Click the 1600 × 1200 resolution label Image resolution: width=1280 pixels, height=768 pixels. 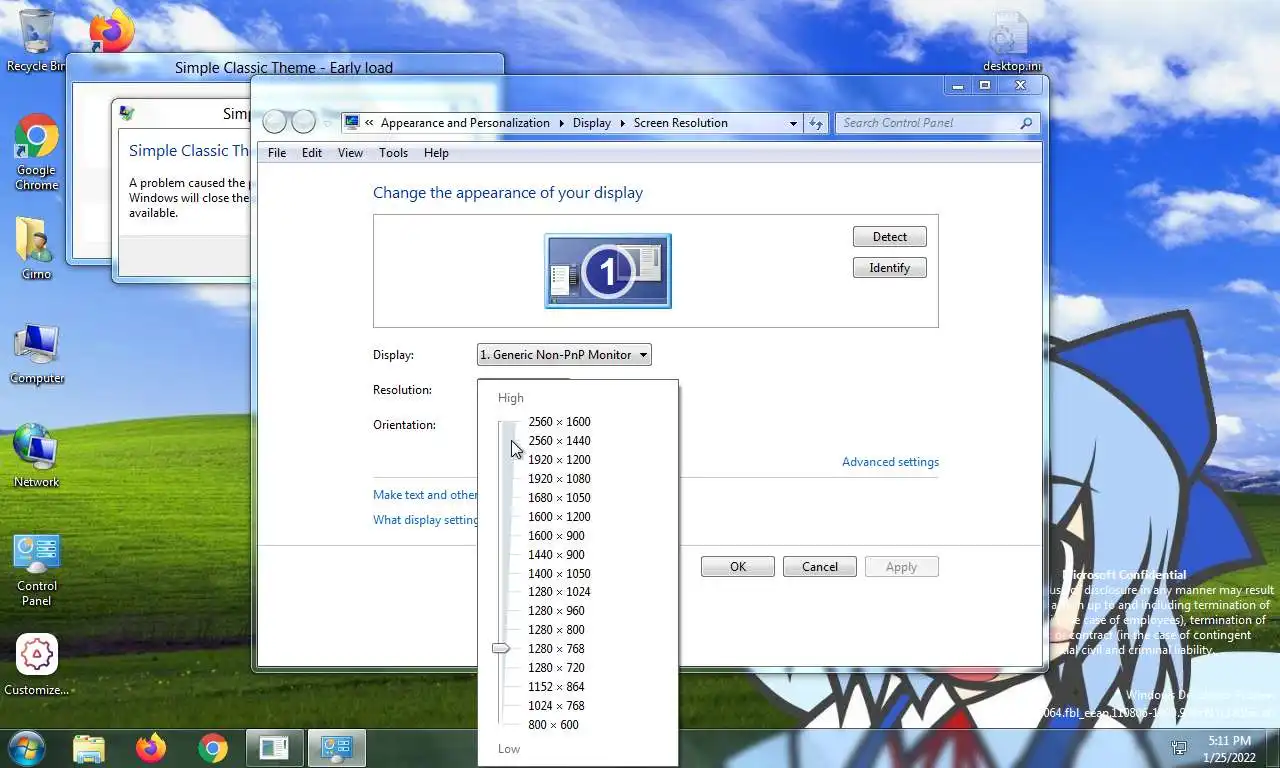pyautogui.click(x=559, y=517)
